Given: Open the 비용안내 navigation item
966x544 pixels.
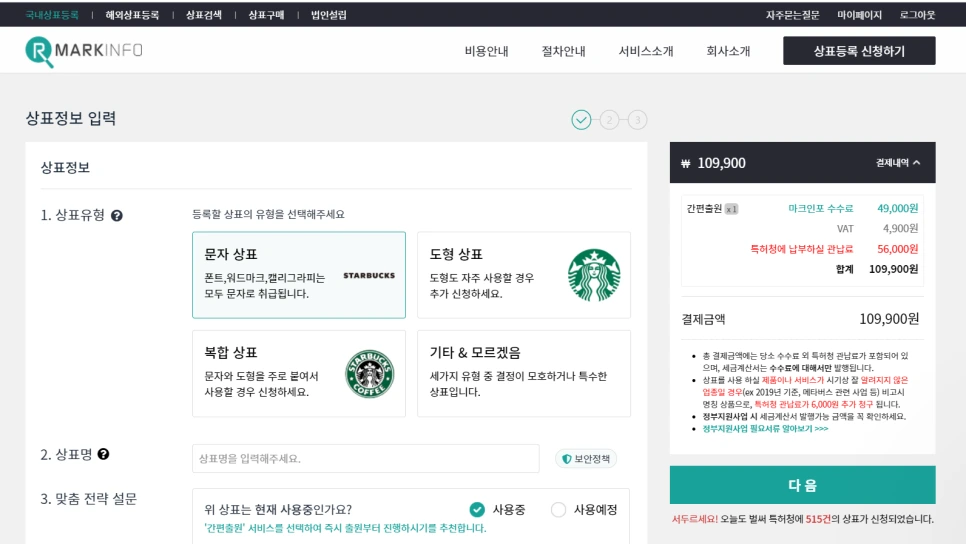Looking at the screenshot, I should point(487,51).
